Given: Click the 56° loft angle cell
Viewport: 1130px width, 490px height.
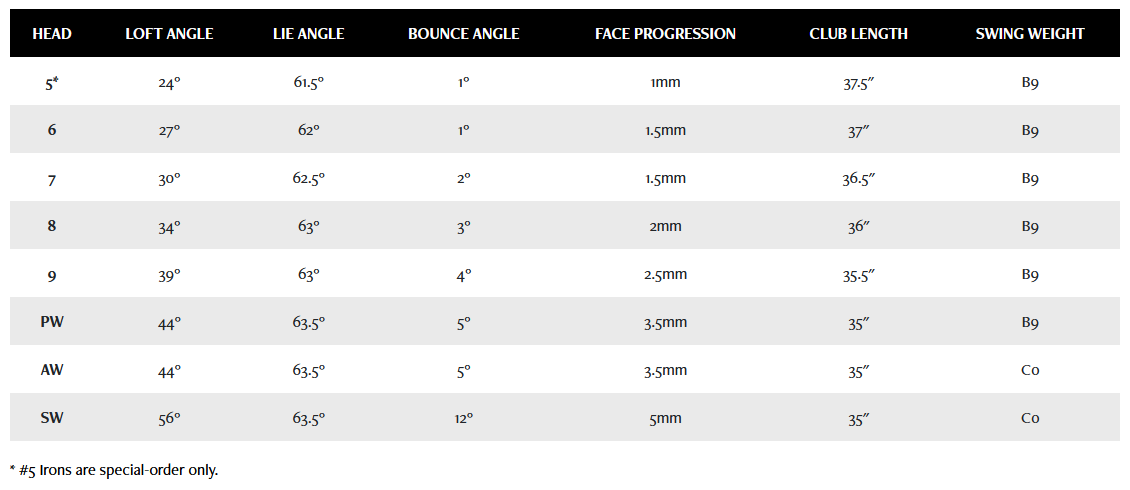Looking at the screenshot, I should (x=169, y=418).
